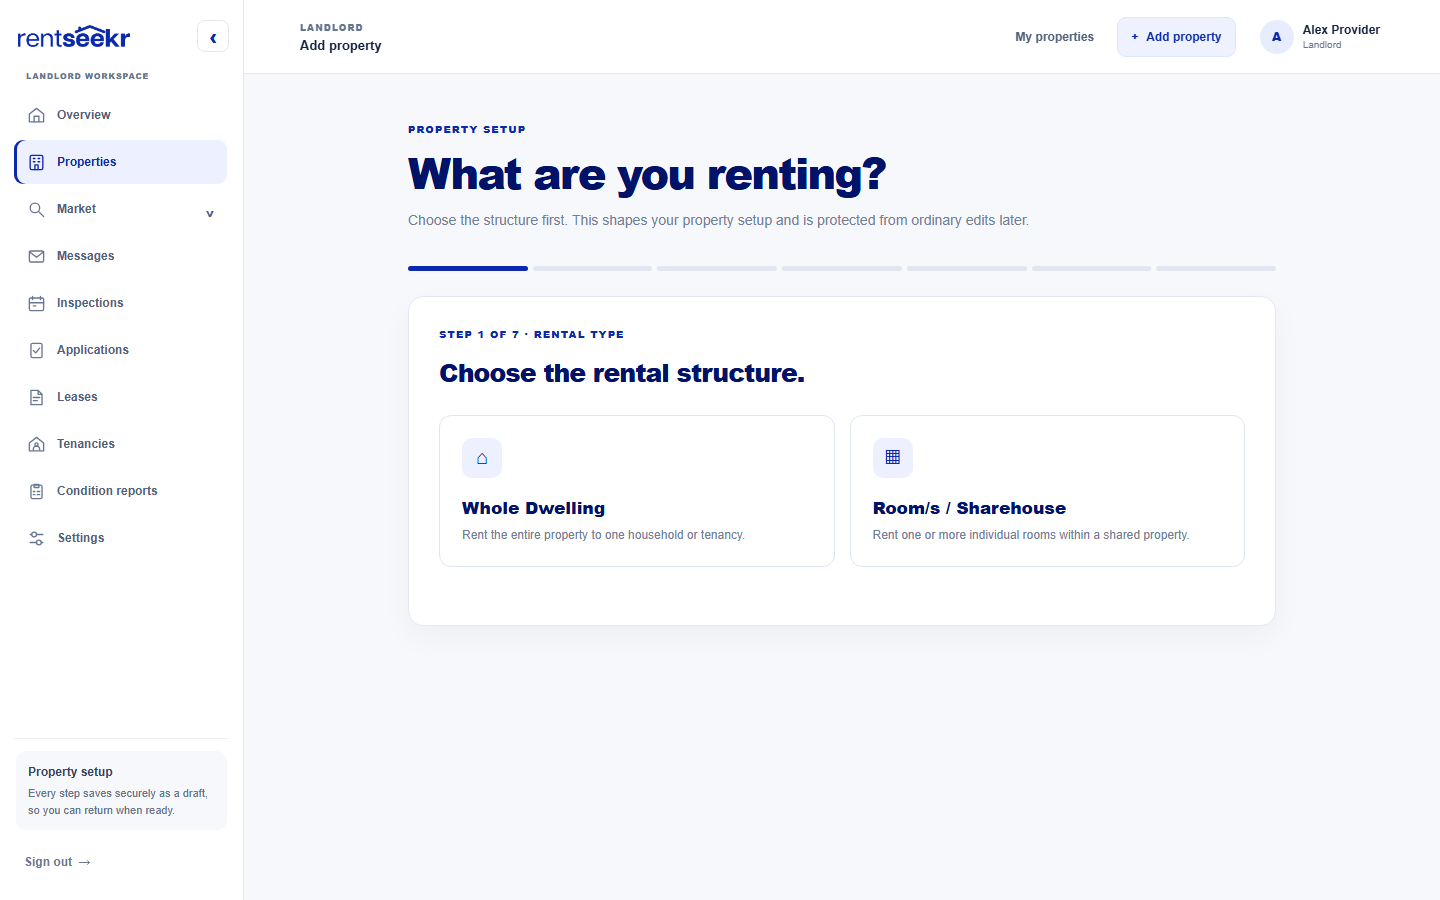Click the plus icon on Add property
Viewport: 1440px width, 900px height.
(x=1135, y=37)
